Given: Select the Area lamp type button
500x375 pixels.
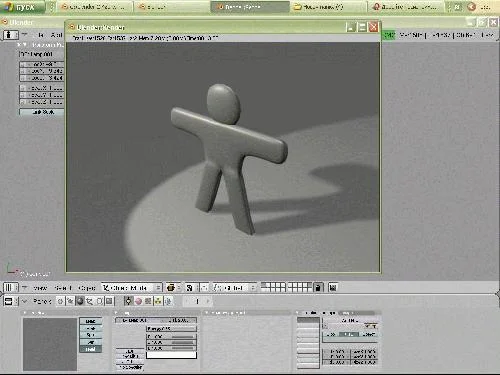Looking at the screenshot, I should point(91,328).
